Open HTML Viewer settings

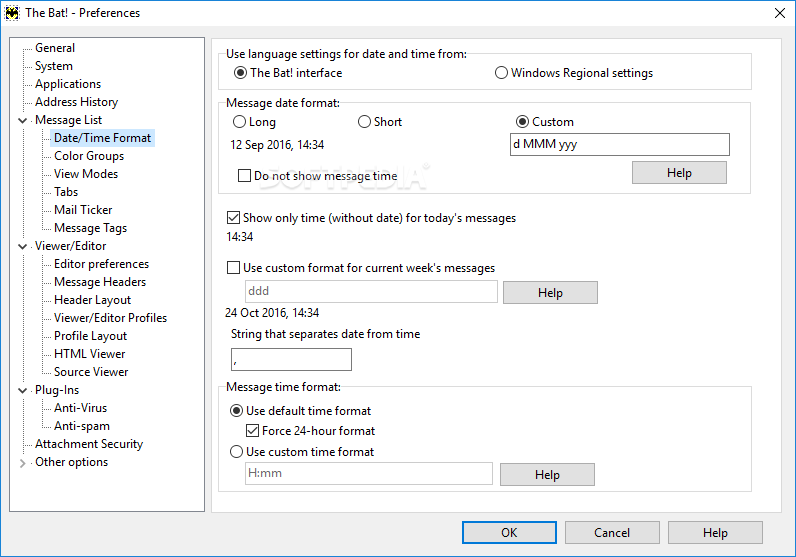(89, 354)
